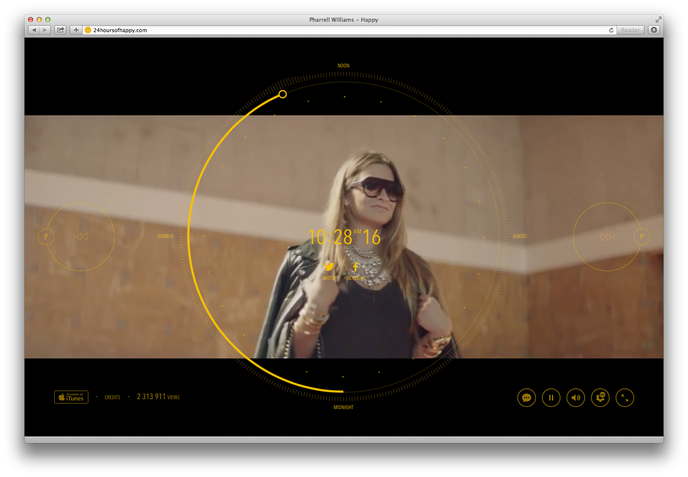Click the yellow clock dial handle
The width and height of the screenshot is (688, 477).
(283, 94)
